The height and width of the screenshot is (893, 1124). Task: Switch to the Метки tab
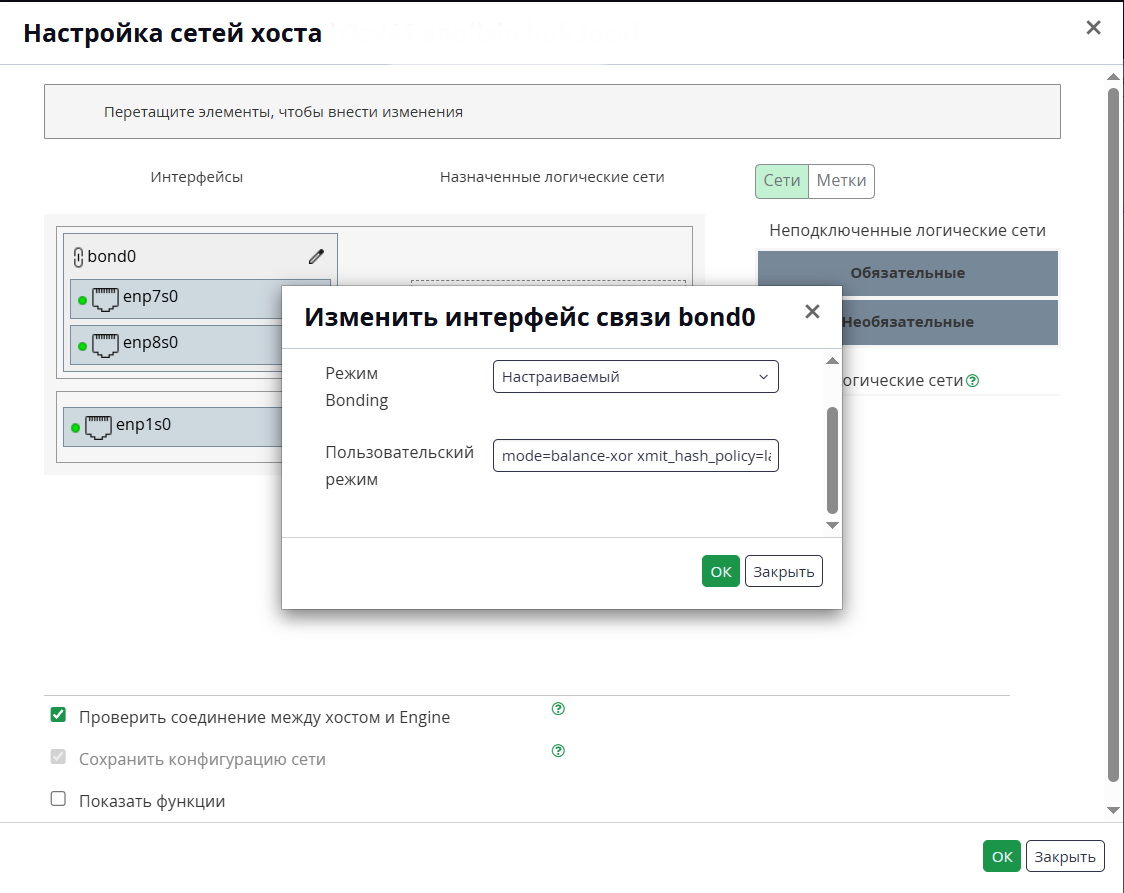tap(842, 181)
